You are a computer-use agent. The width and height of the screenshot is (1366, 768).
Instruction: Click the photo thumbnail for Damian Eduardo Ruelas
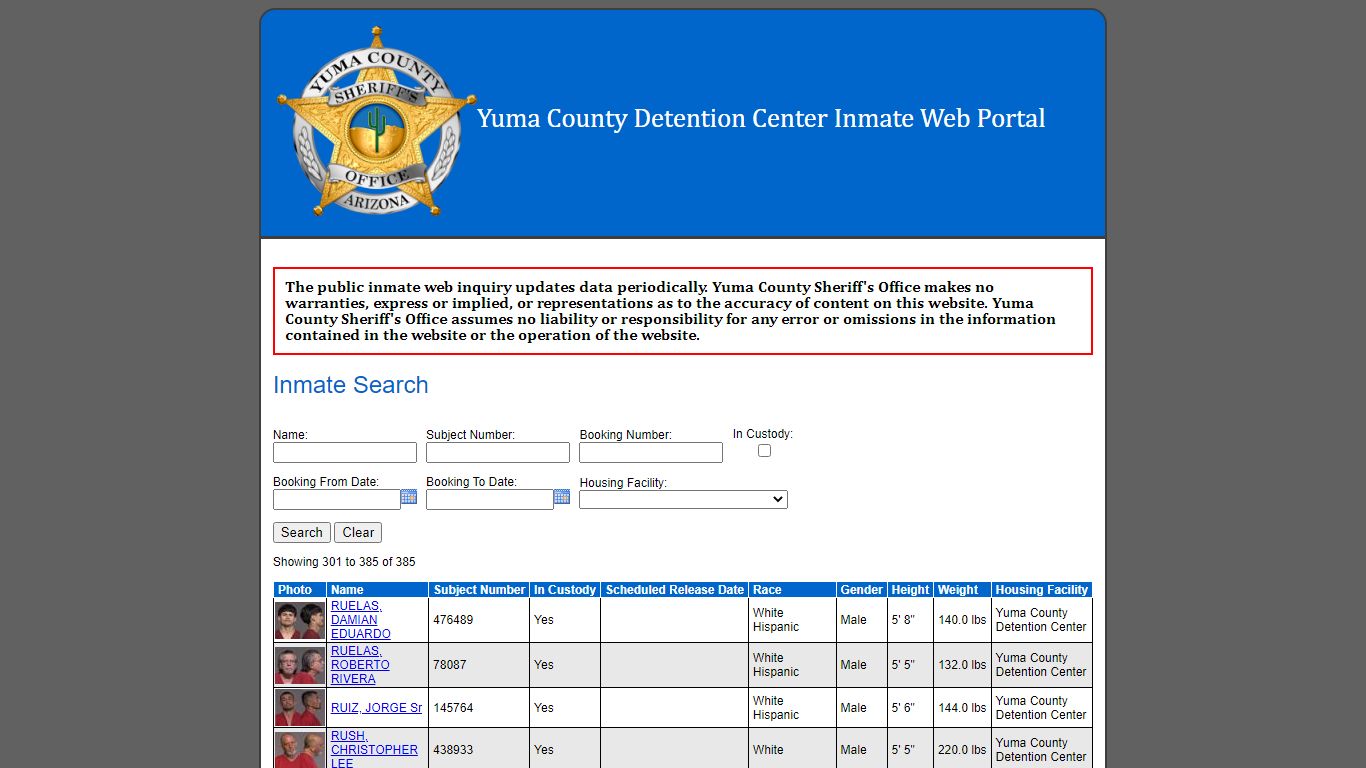pos(300,620)
